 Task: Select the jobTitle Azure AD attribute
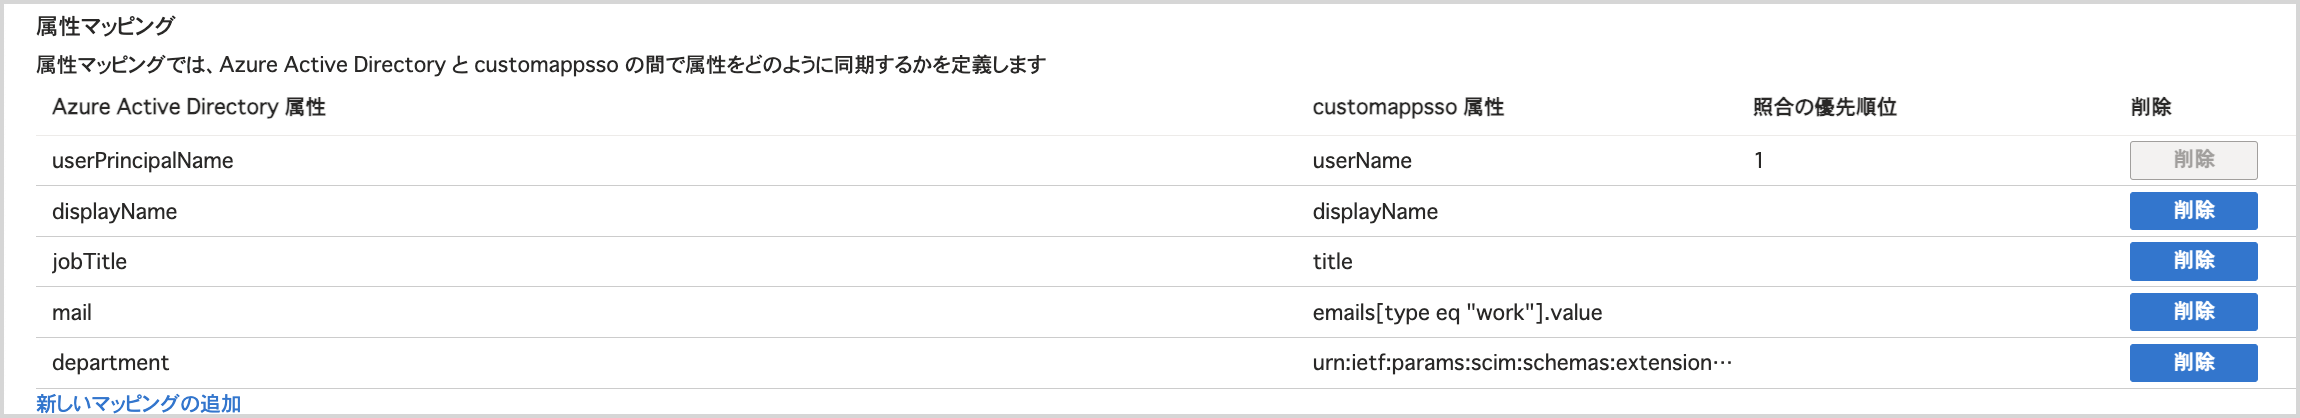pos(89,262)
